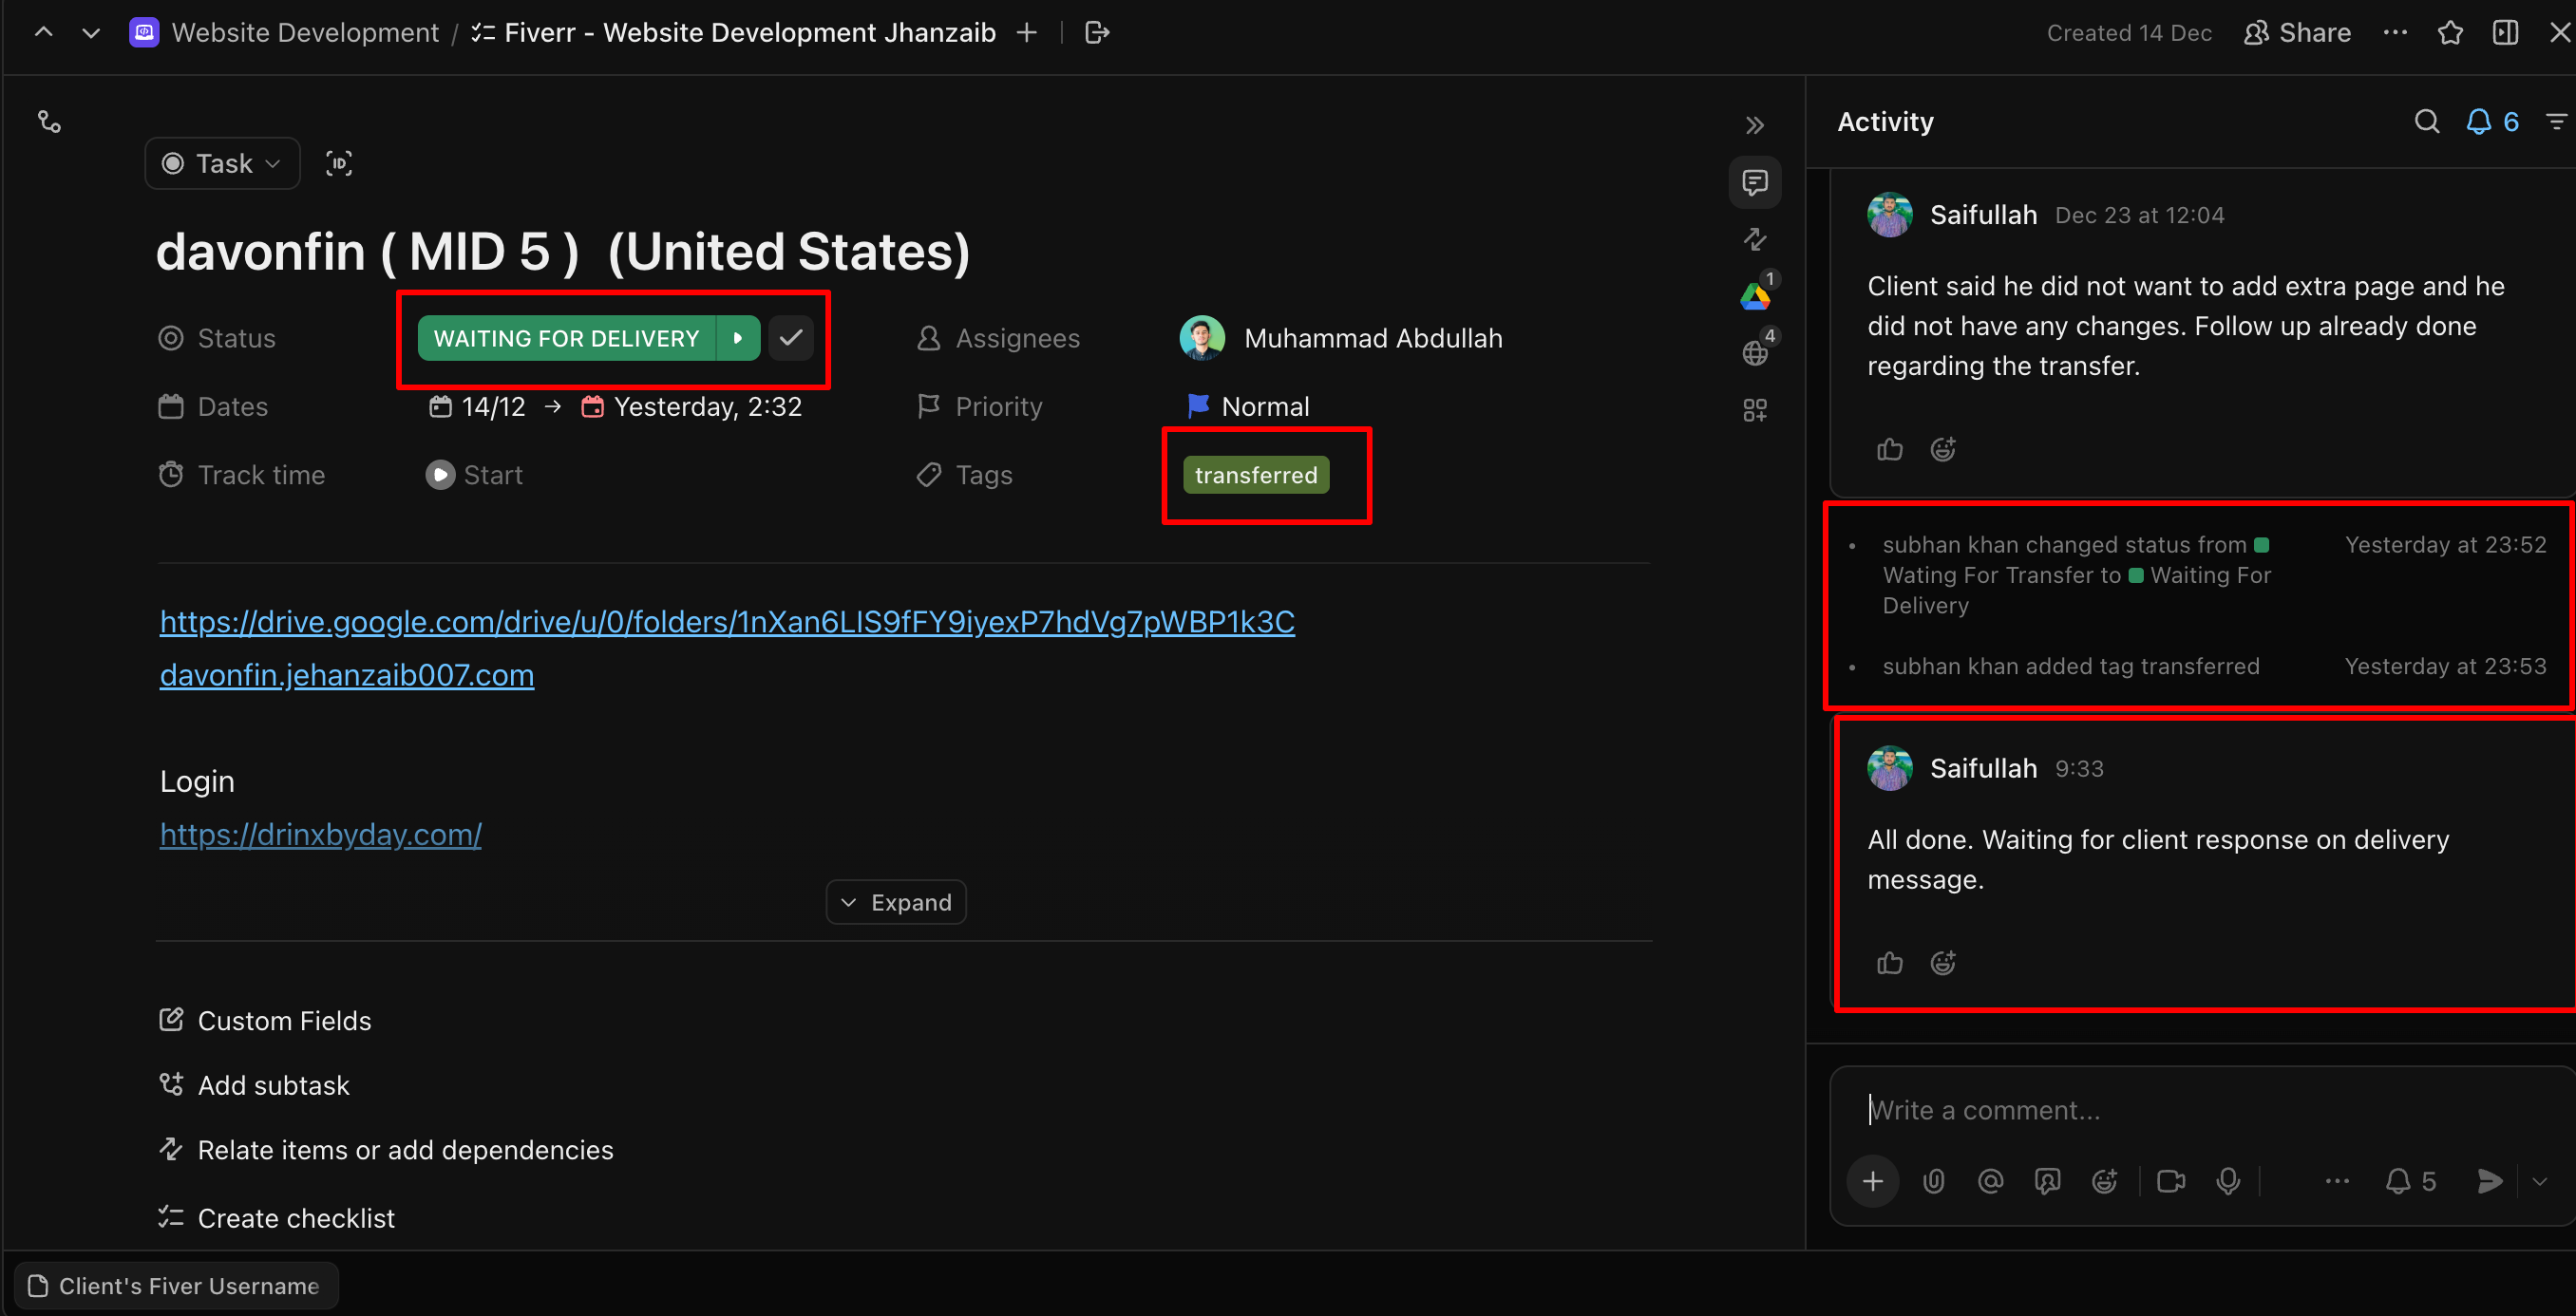Favorite this task with the star icon
This screenshot has width=2576, height=1316.
pos(2450,33)
